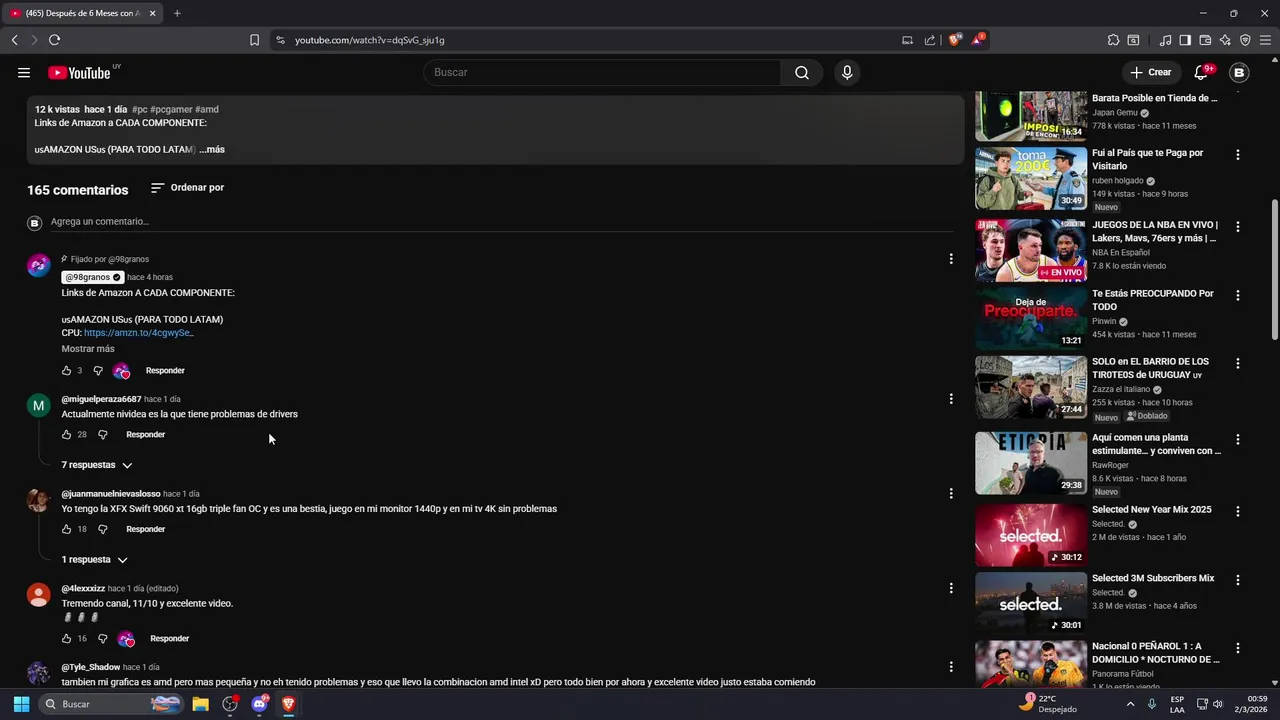This screenshot has height=720, width=1280.
Task: Like the pinned @98granos comment
Action: tap(67, 371)
